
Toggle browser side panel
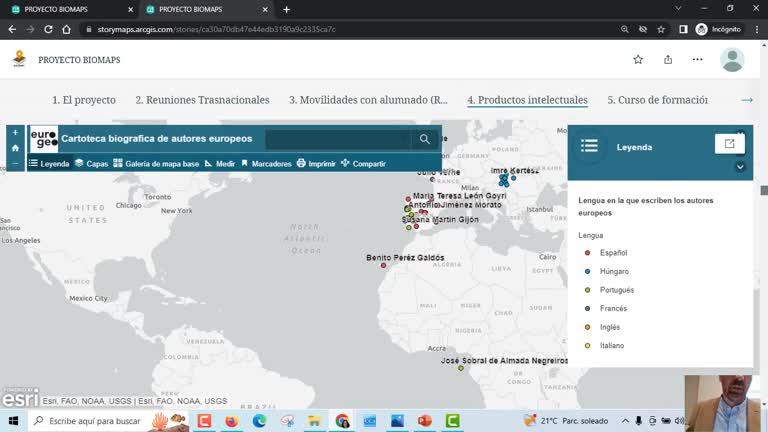point(683,29)
